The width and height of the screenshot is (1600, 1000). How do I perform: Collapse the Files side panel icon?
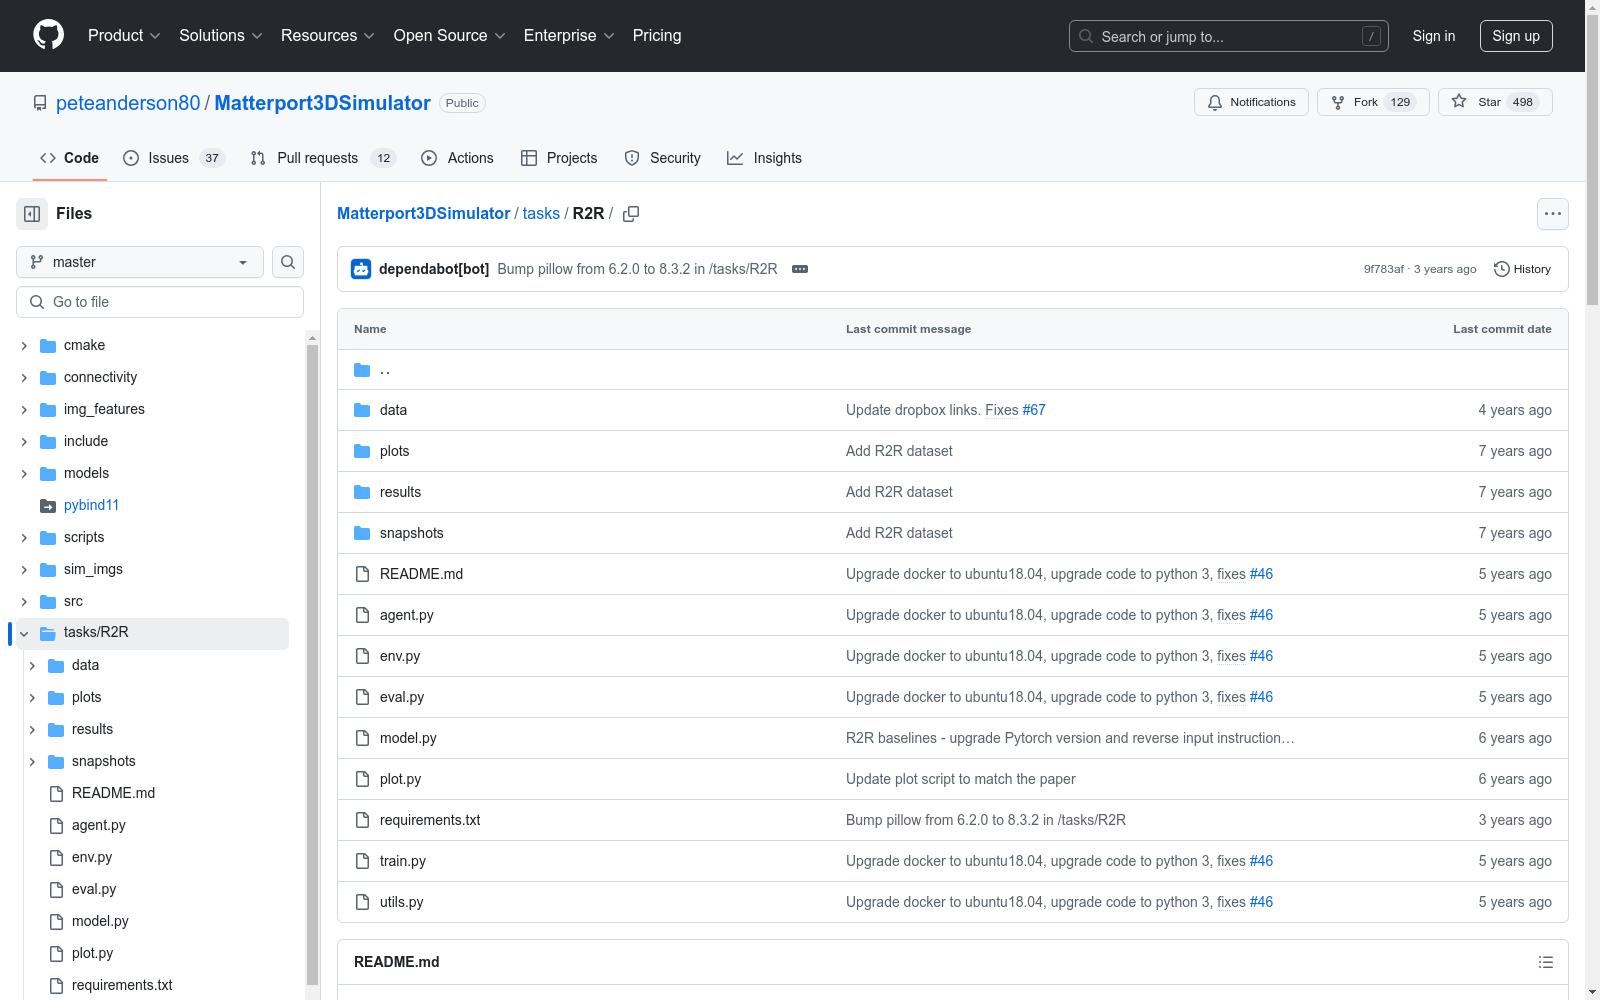pyautogui.click(x=32, y=214)
